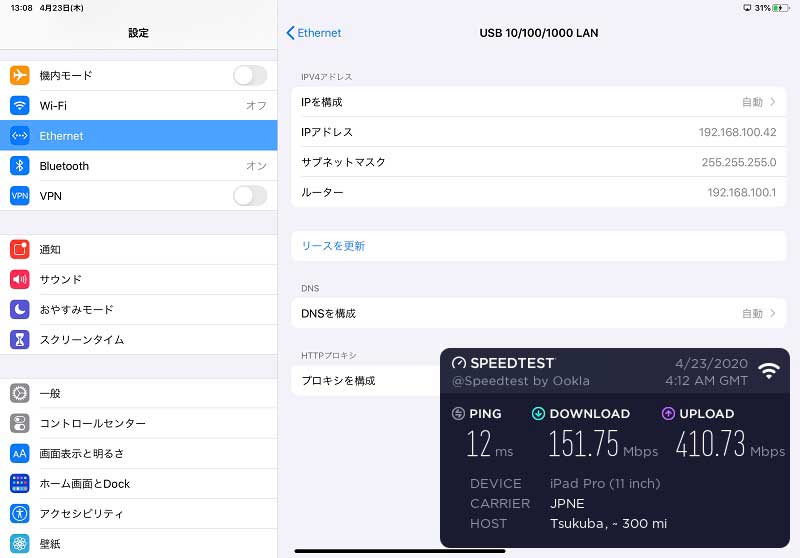The height and width of the screenshot is (558, 800).
Task: Open 壁紙 settings row
Action: 139,544
